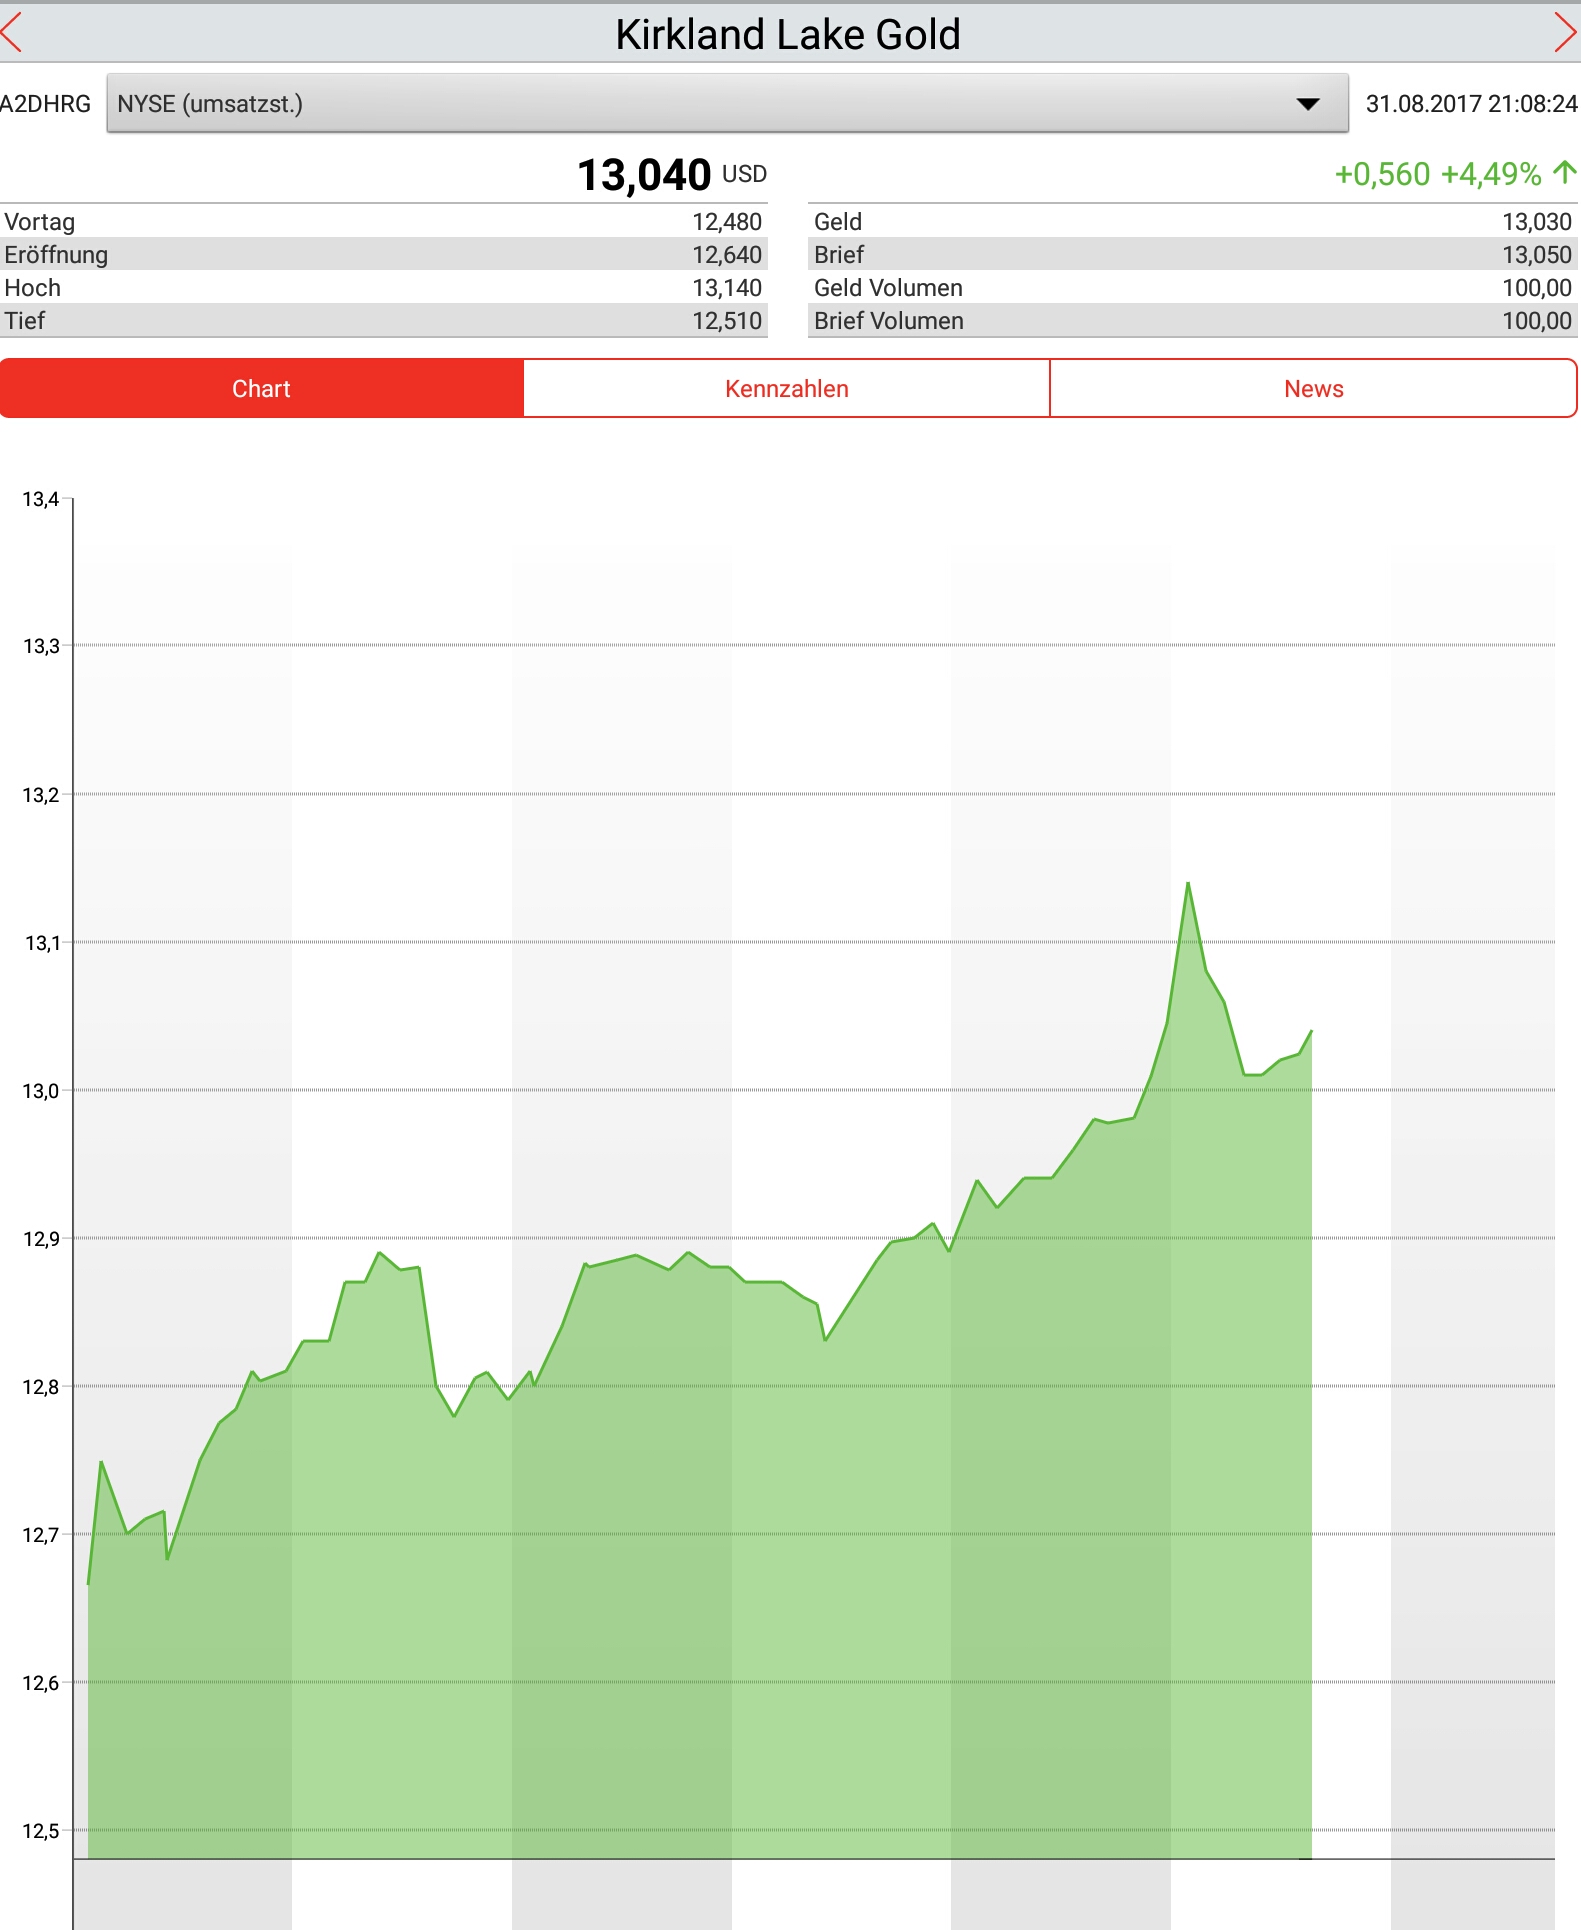
Task: Switch to the Kennzahlen tab
Action: (x=787, y=388)
